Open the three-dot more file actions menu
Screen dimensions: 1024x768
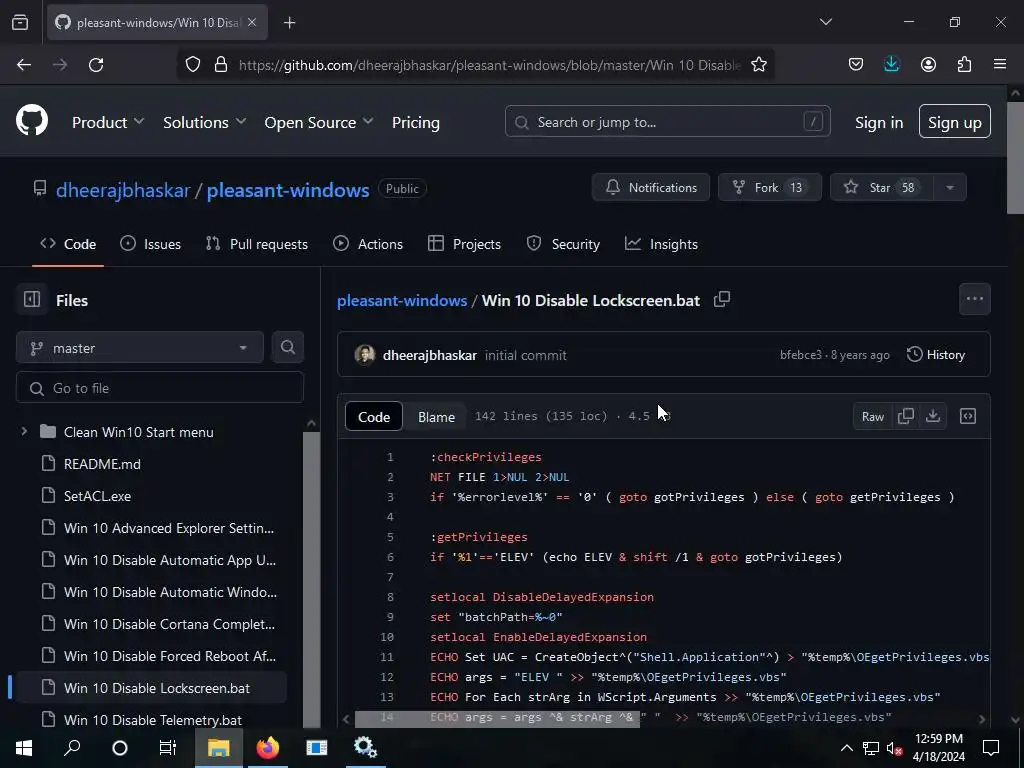coord(975,299)
